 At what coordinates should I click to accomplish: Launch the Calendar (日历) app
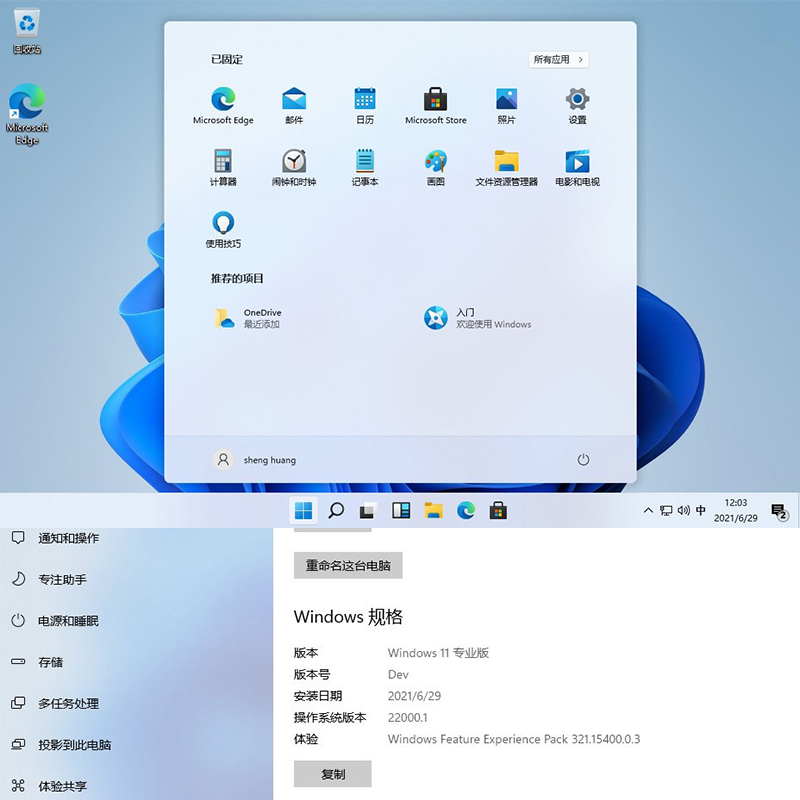coord(365,106)
